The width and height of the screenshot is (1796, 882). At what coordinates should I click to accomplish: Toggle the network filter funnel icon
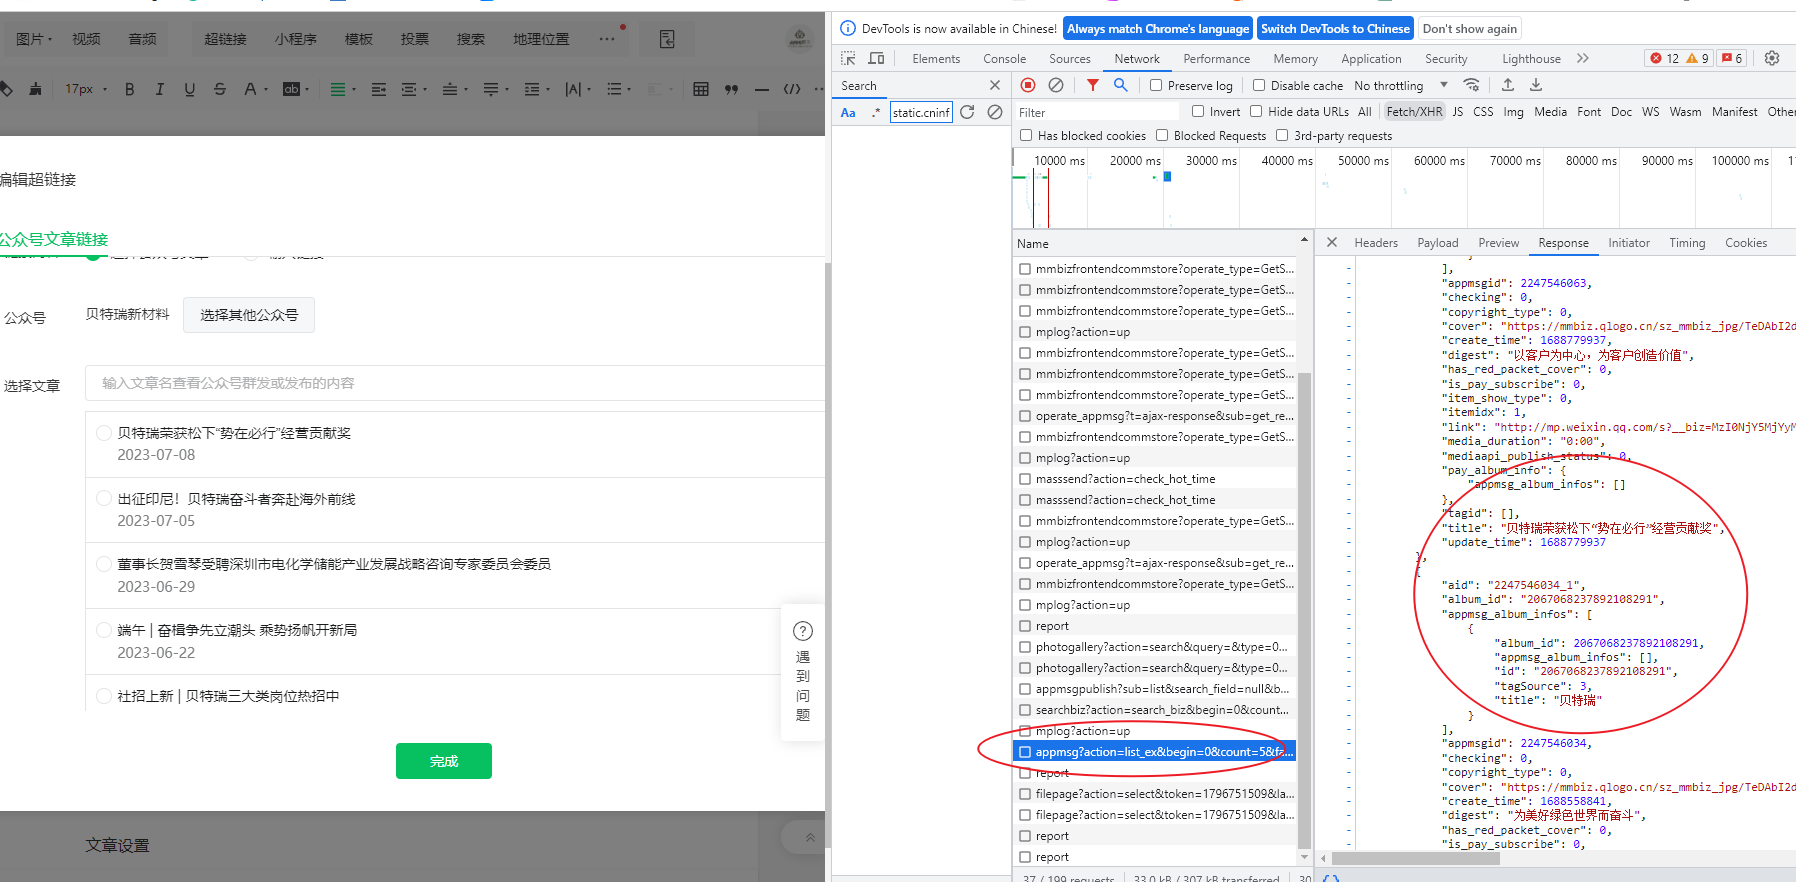coord(1093,85)
